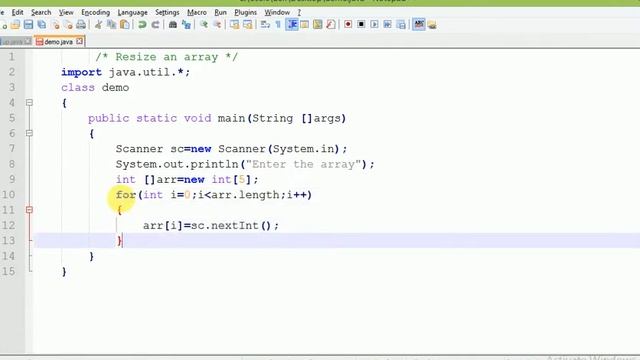Switch to the inactive tab left of demo.java
640x360 pixels.
pos(12,42)
